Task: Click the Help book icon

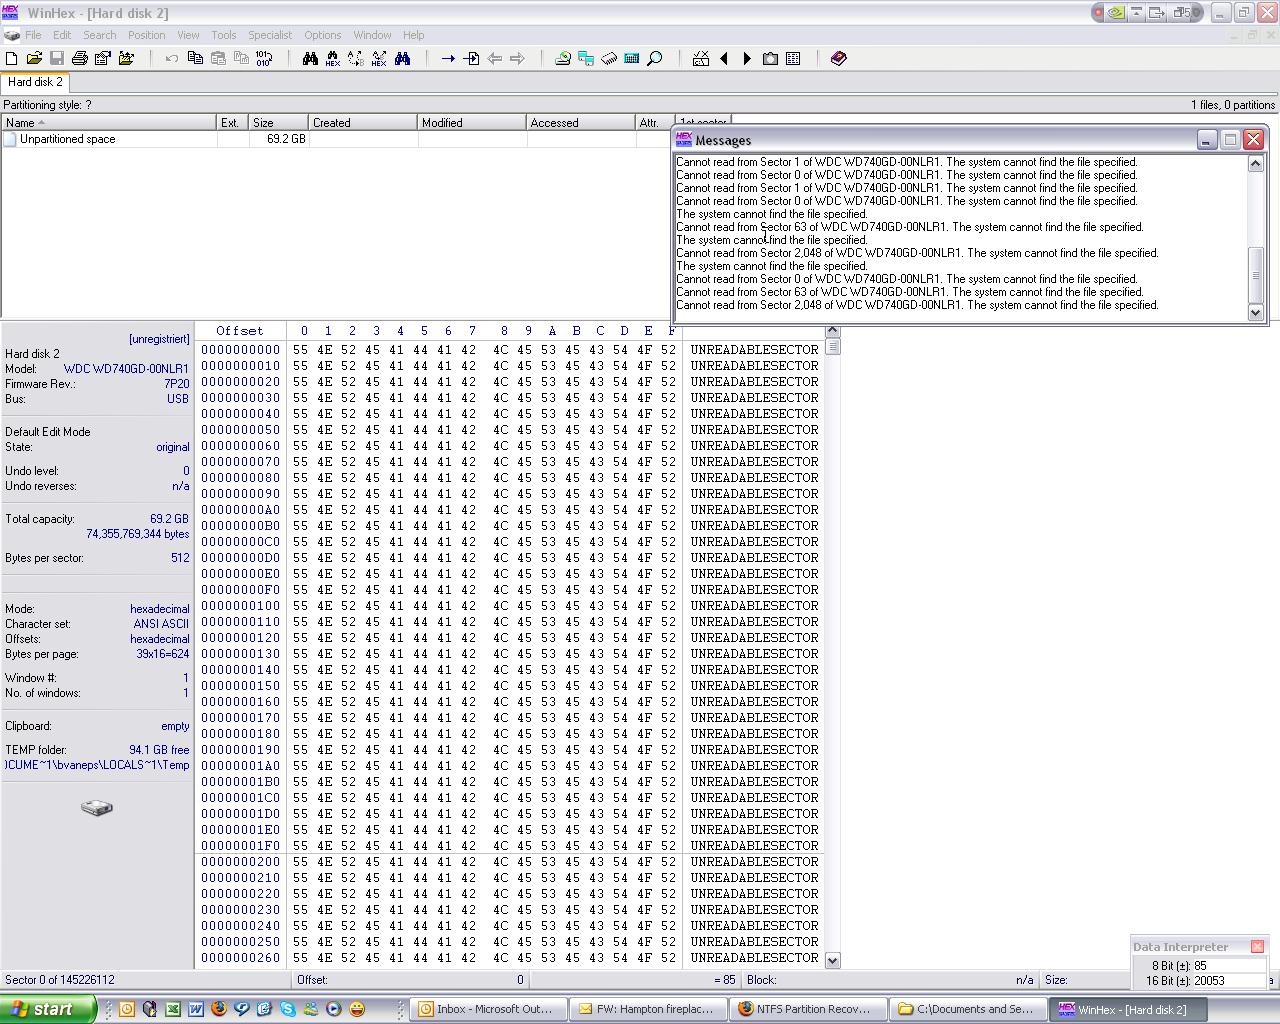Action: coord(839,59)
